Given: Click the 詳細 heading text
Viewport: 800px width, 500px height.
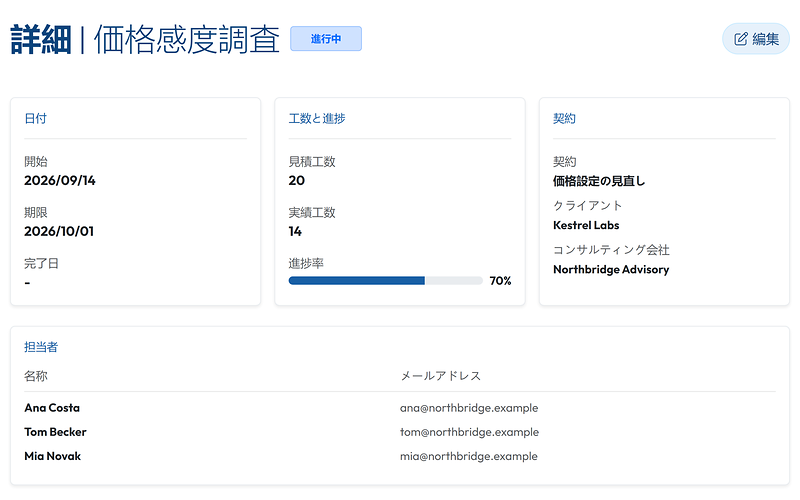Looking at the screenshot, I should click(x=41, y=39).
